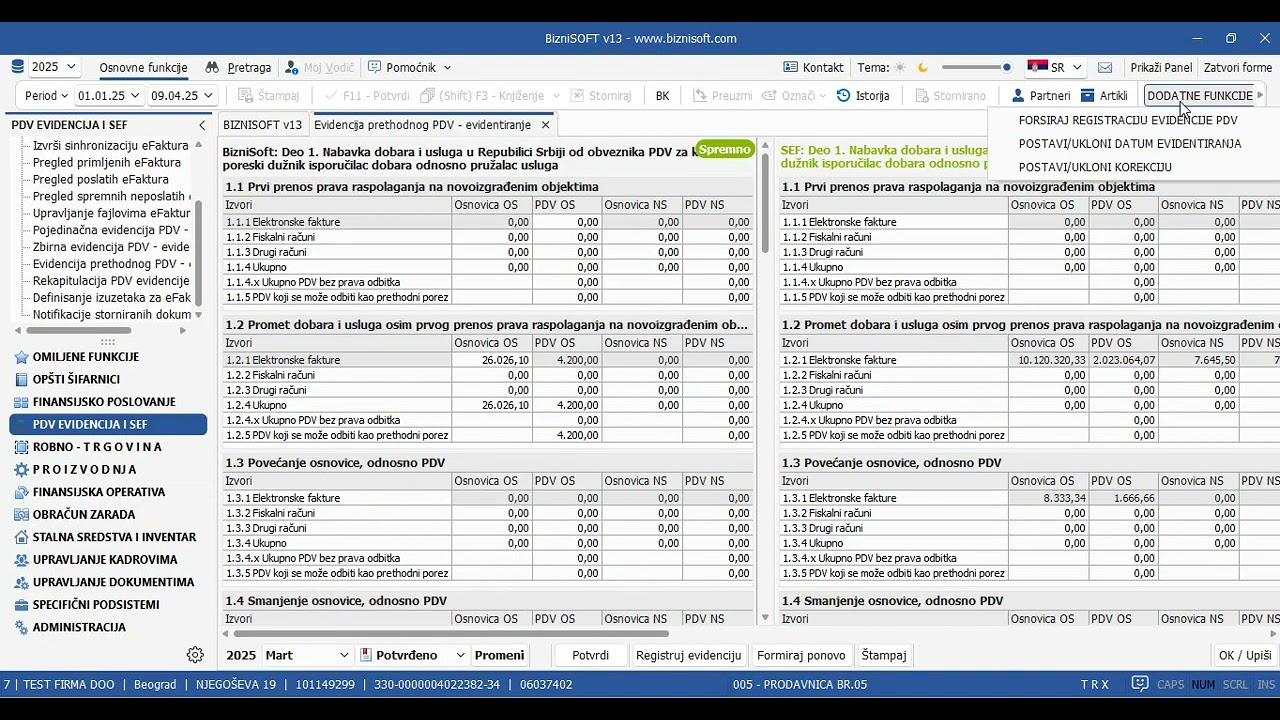Open Istorija history
Viewport: 1280px width, 720px height.
[863, 95]
